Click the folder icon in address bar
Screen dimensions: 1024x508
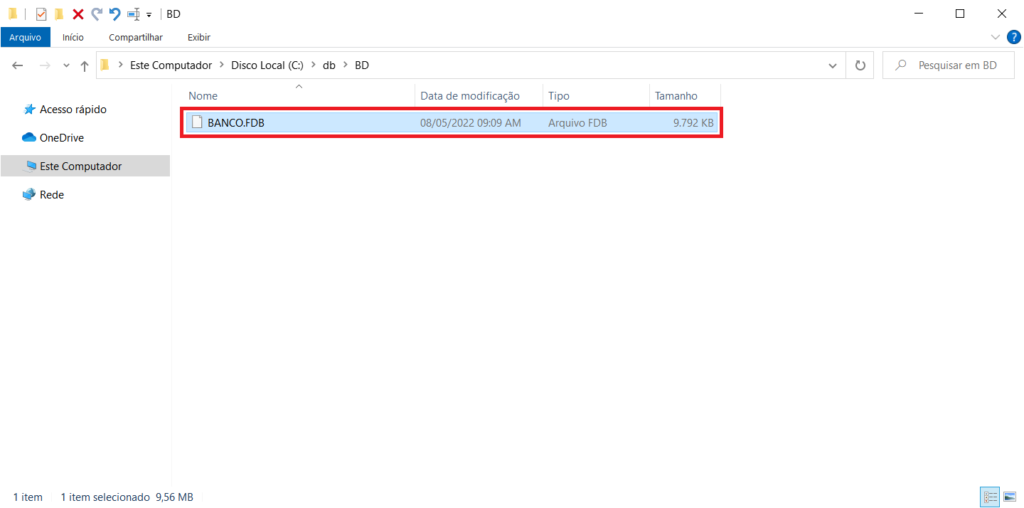(104, 65)
